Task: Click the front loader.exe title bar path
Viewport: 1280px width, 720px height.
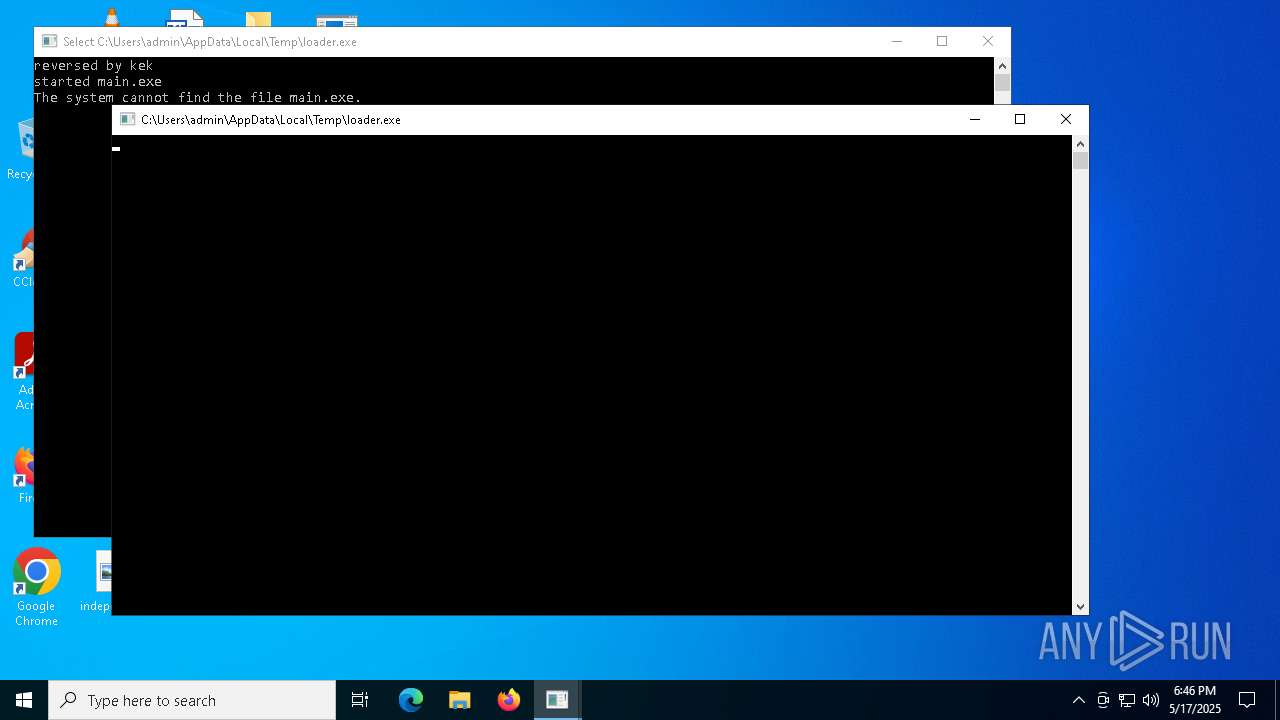Action: tap(271, 120)
